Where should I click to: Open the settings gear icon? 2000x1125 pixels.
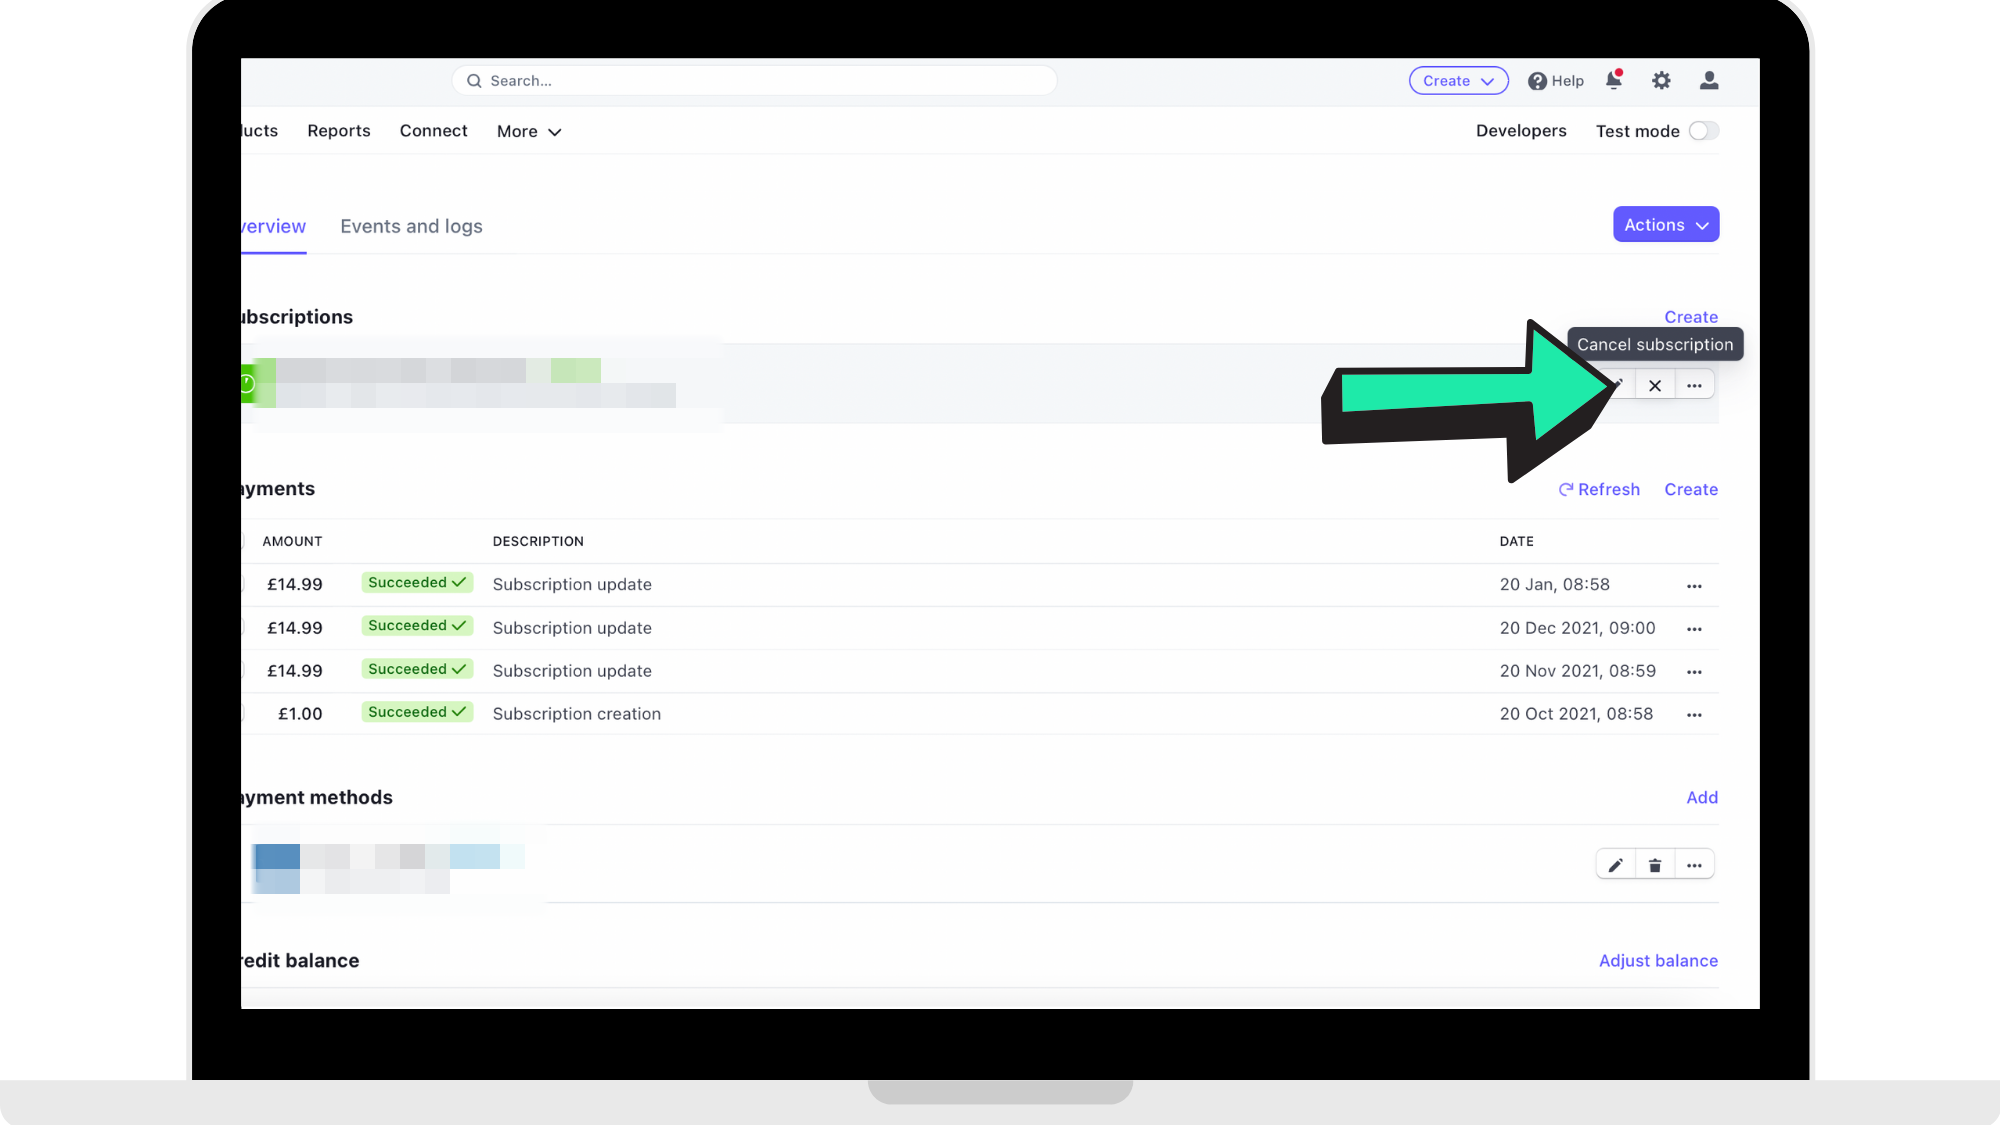(1661, 80)
